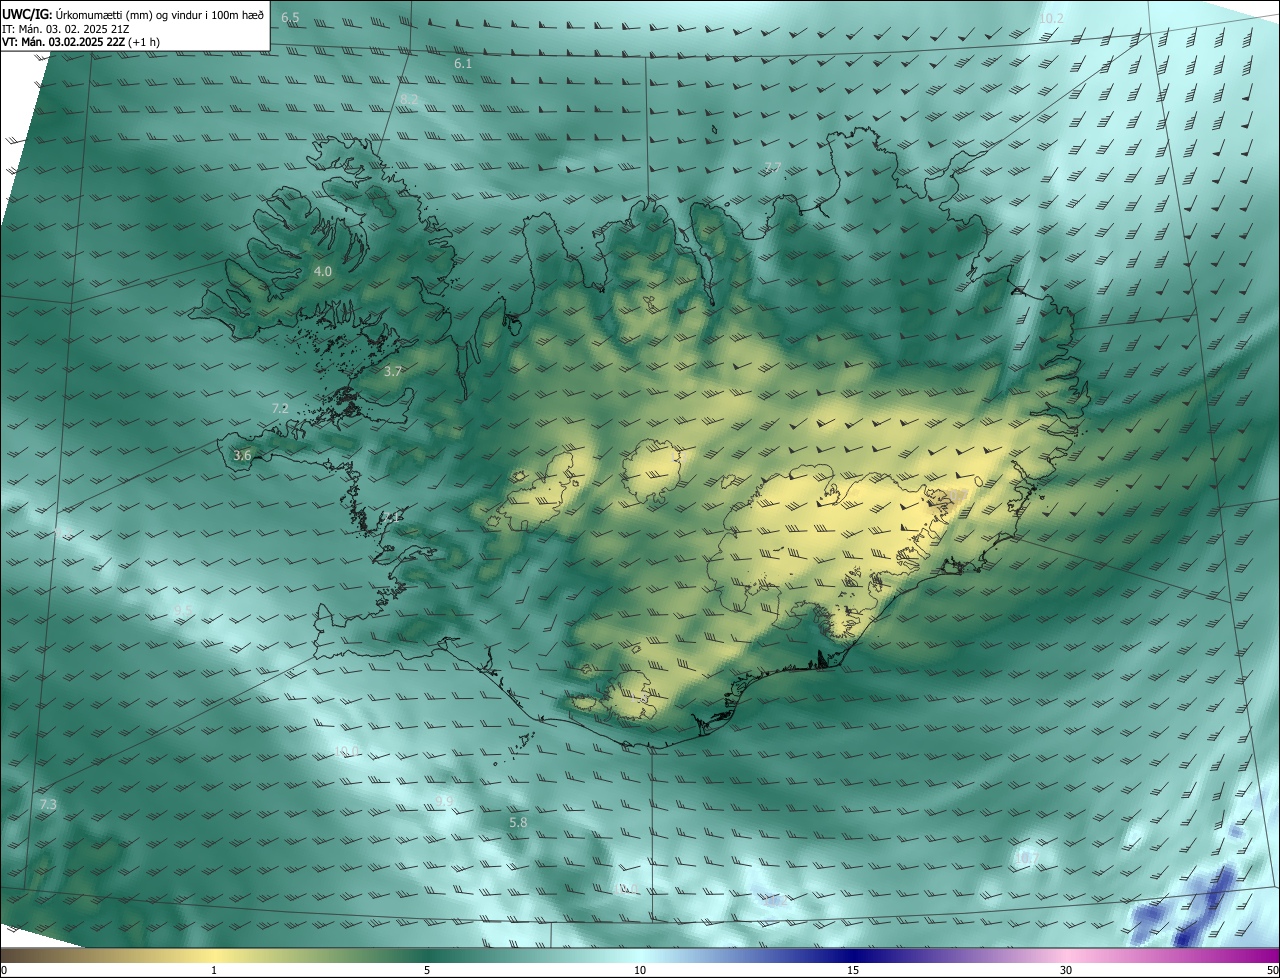Click the map value label "5.8"
The height and width of the screenshot is (978, 1280).
518,822
